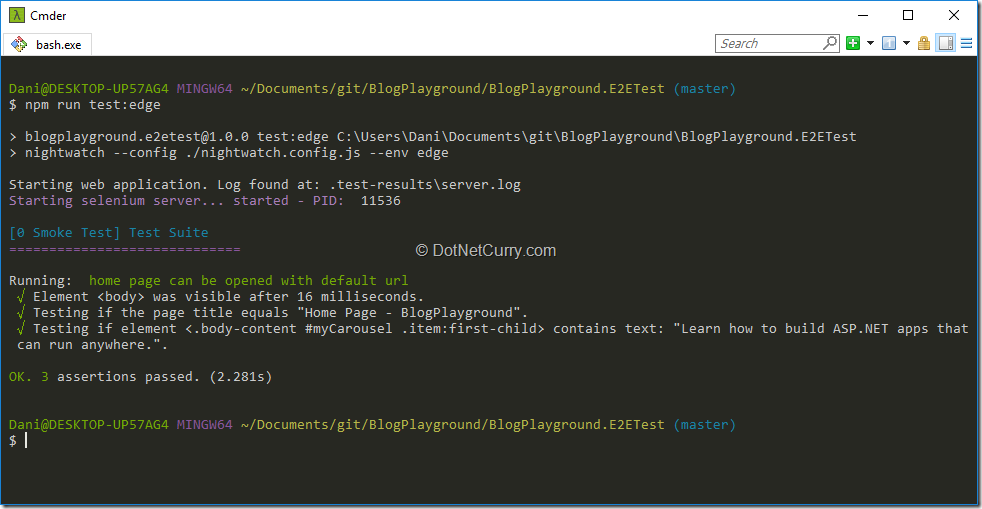Toggle the lock console padlock icon

point(924,43)
